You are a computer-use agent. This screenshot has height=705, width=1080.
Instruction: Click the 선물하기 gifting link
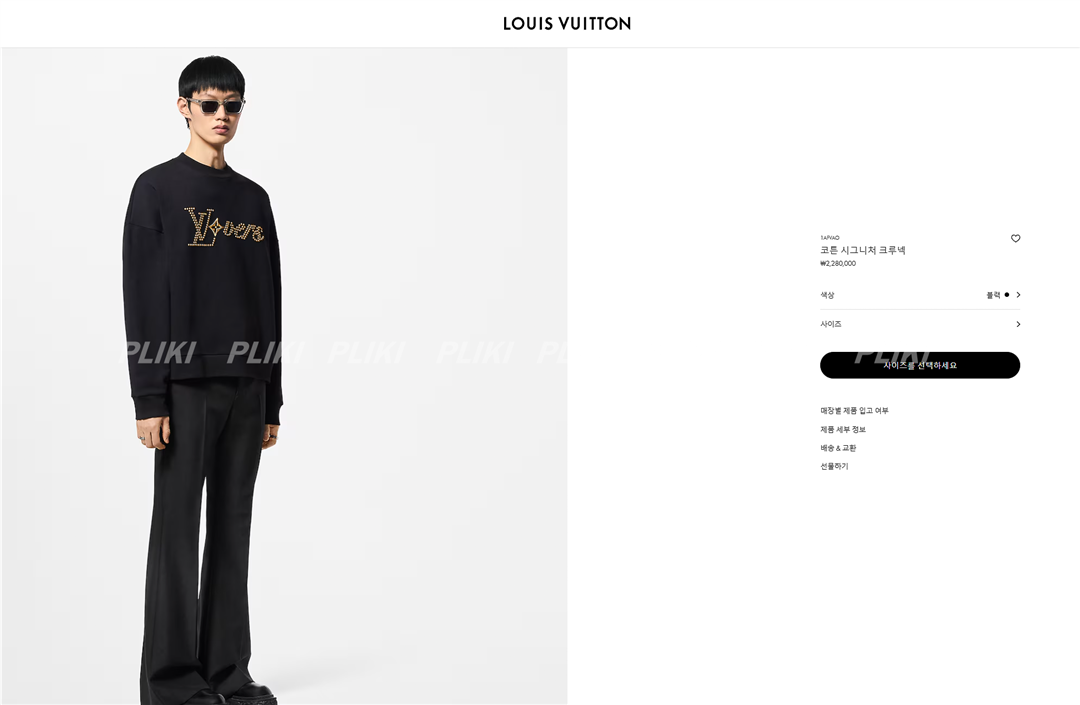pyautogui.click(x=834, y=466)
